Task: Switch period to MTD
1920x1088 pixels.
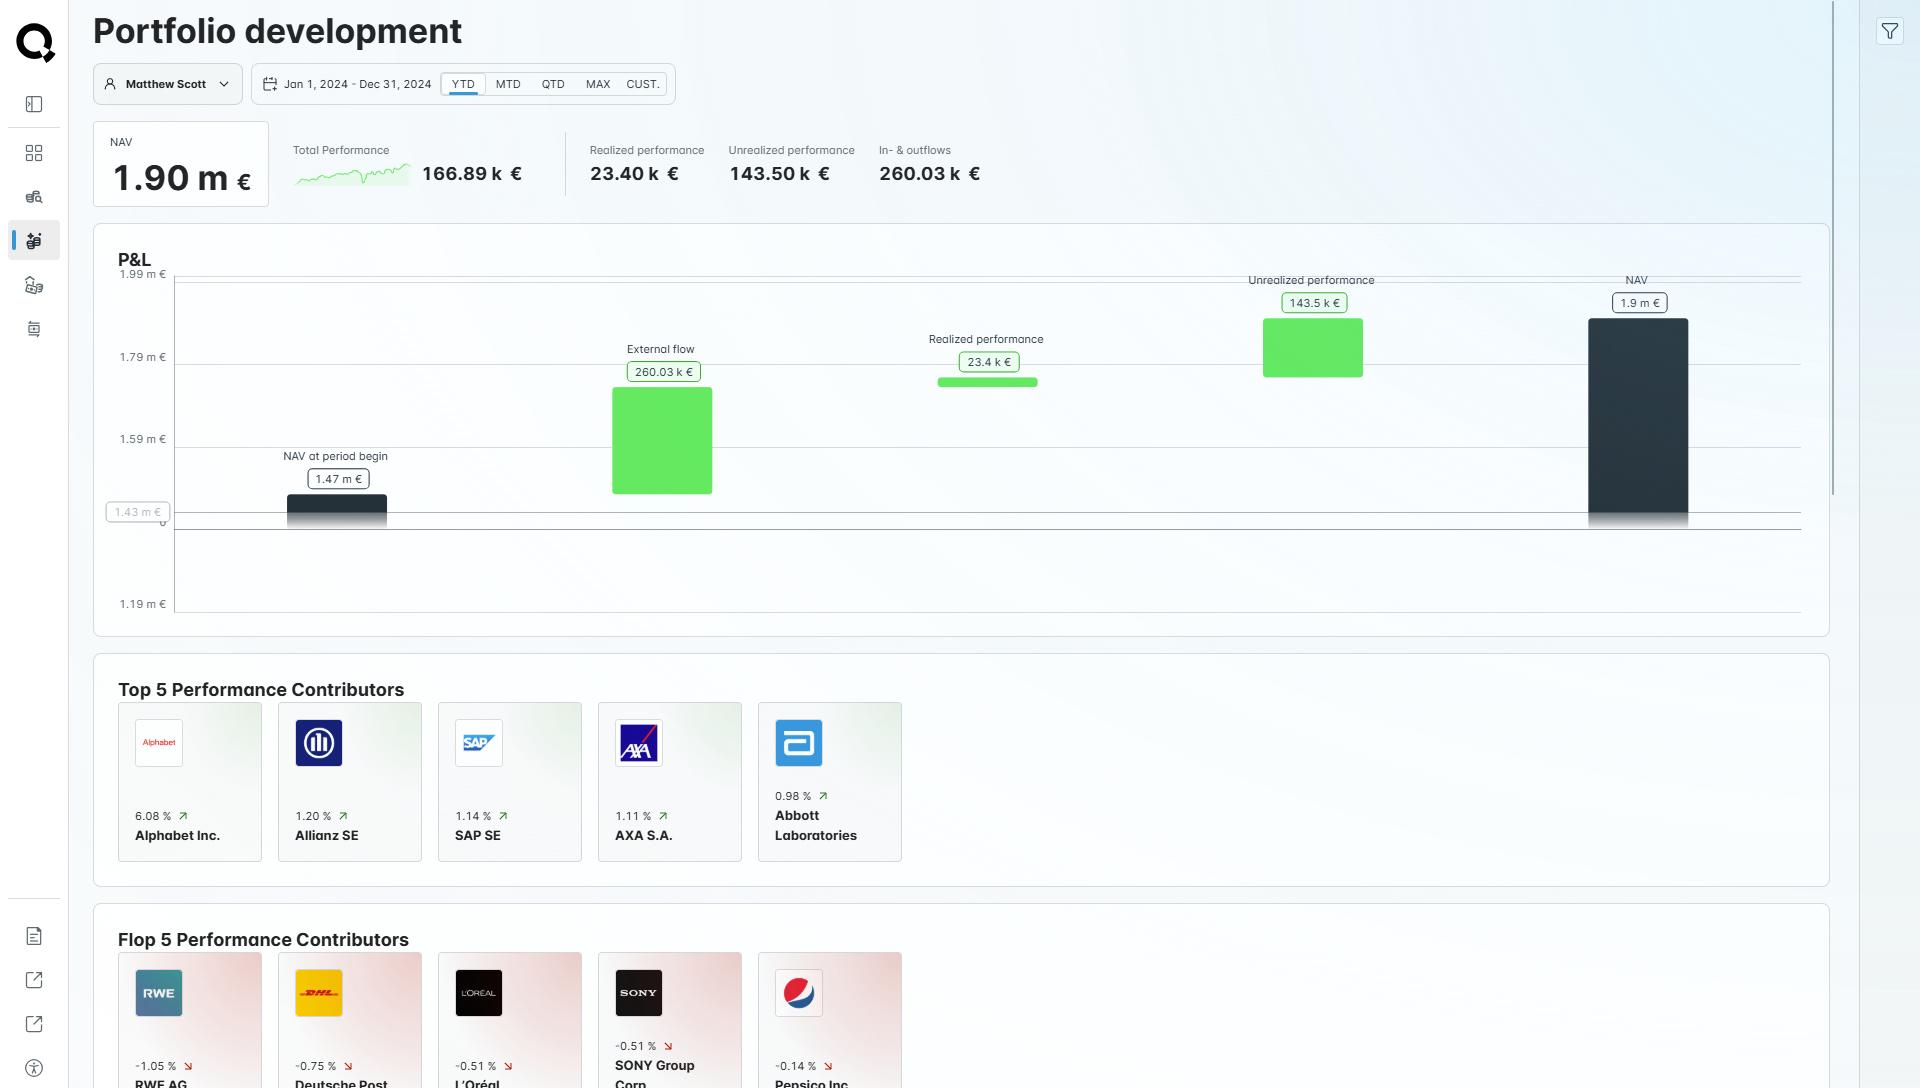Action: coord(508,84)
